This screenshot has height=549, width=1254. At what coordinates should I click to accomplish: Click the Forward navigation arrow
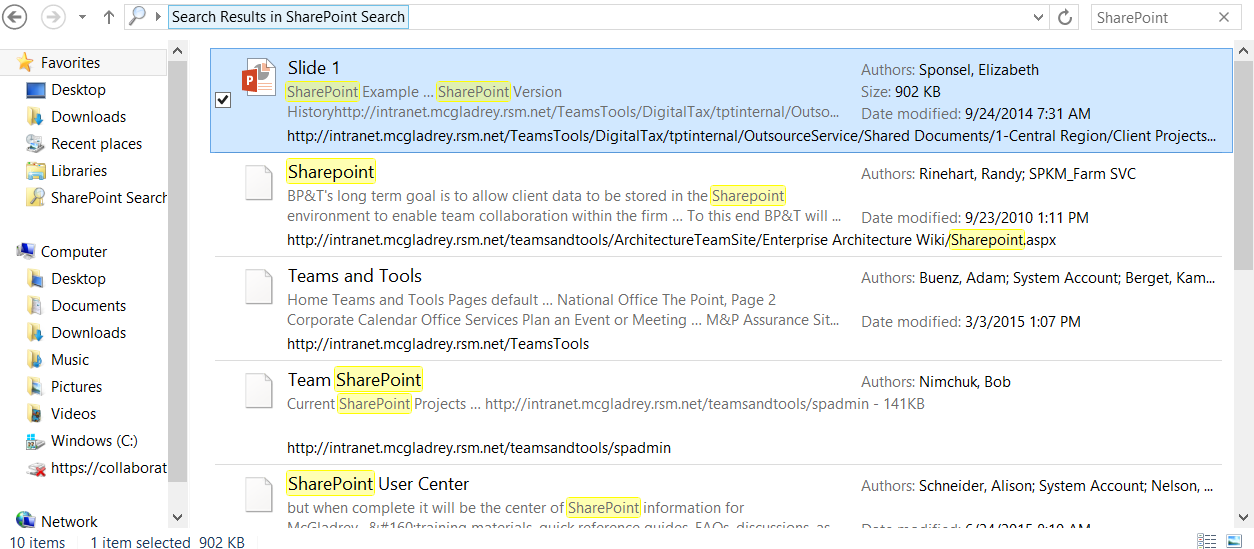(53, 17)
